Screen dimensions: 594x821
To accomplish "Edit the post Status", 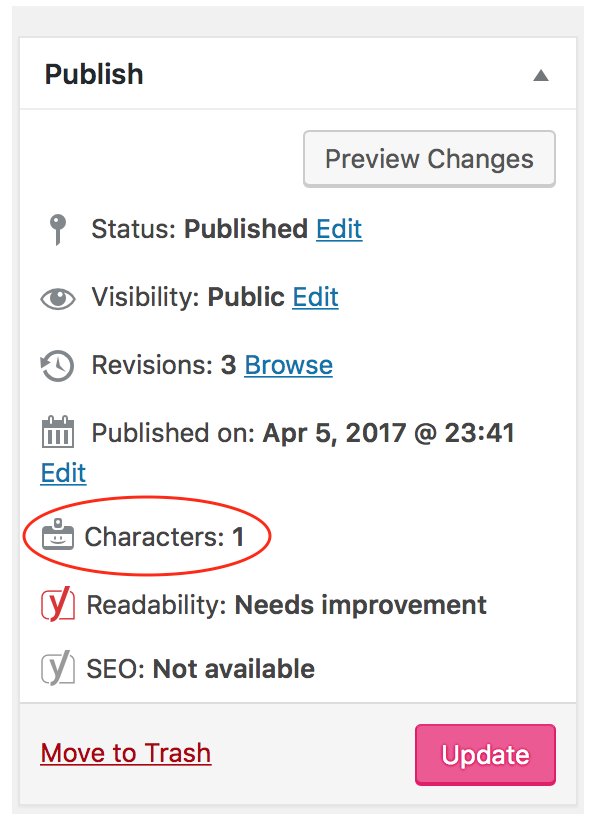I will pos(339,229).
